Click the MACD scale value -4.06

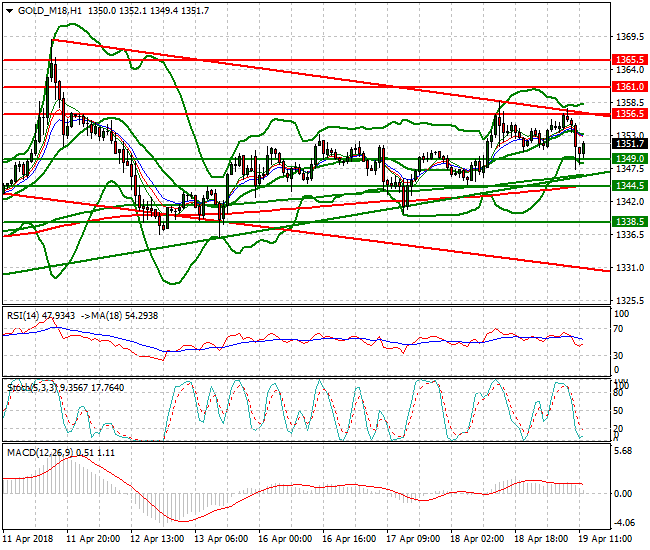pos(623,523)
